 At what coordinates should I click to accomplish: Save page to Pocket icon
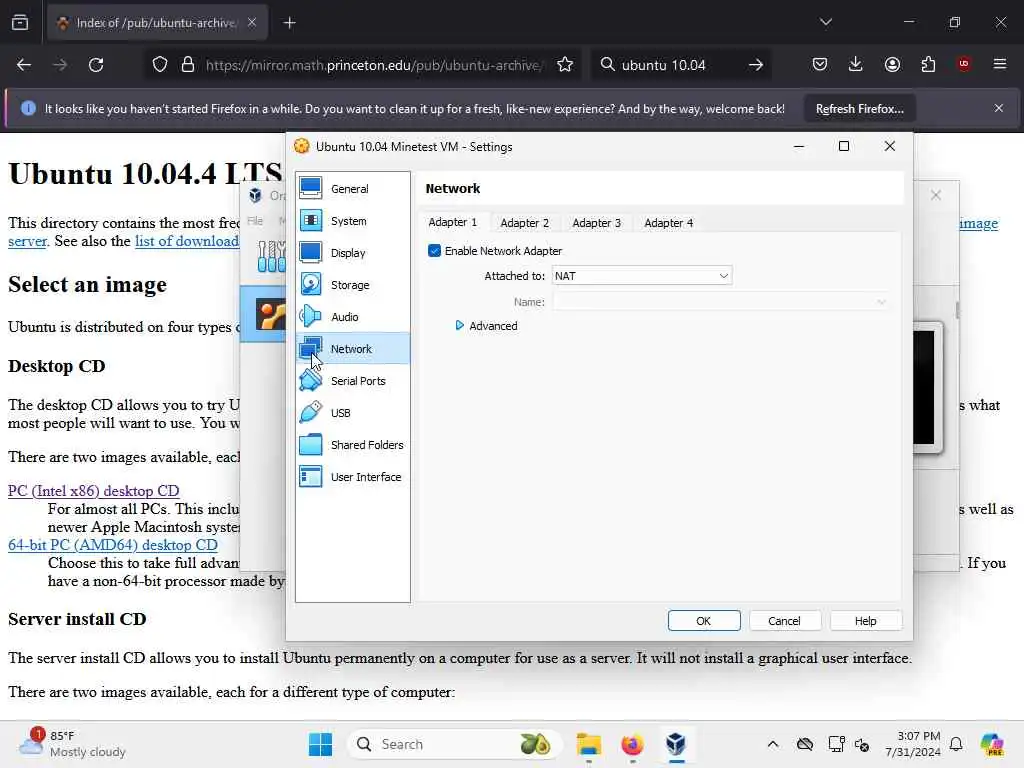pyautogui.click(x=820, y=64)
